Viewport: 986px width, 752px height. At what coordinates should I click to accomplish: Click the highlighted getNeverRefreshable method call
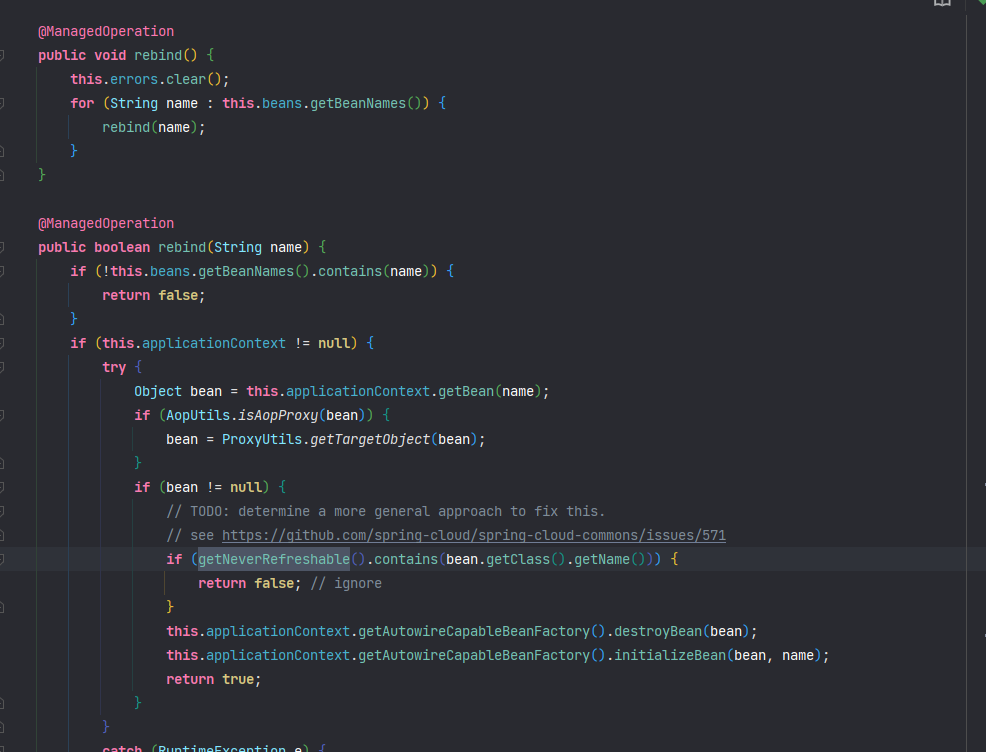pos(274,559)
